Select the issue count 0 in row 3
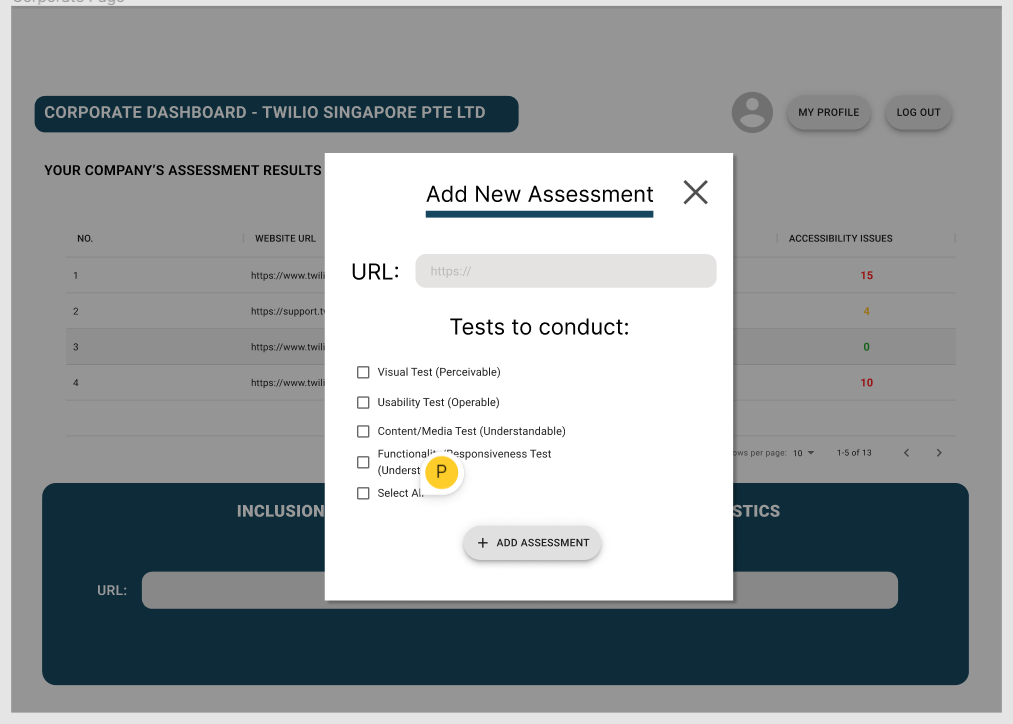The image size is (1013, 724). click(866, 347)
